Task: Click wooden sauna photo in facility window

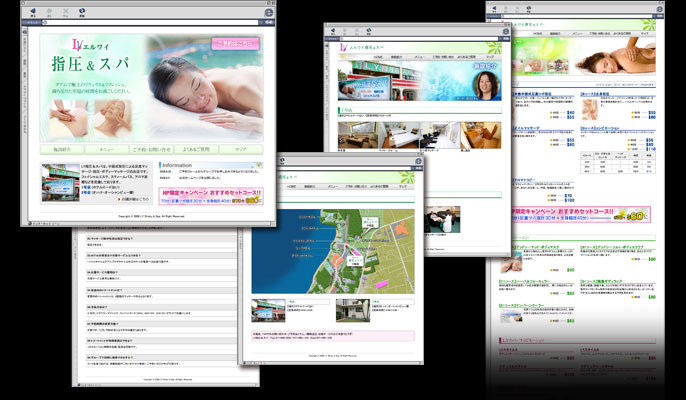Action: tap(481, 135)
